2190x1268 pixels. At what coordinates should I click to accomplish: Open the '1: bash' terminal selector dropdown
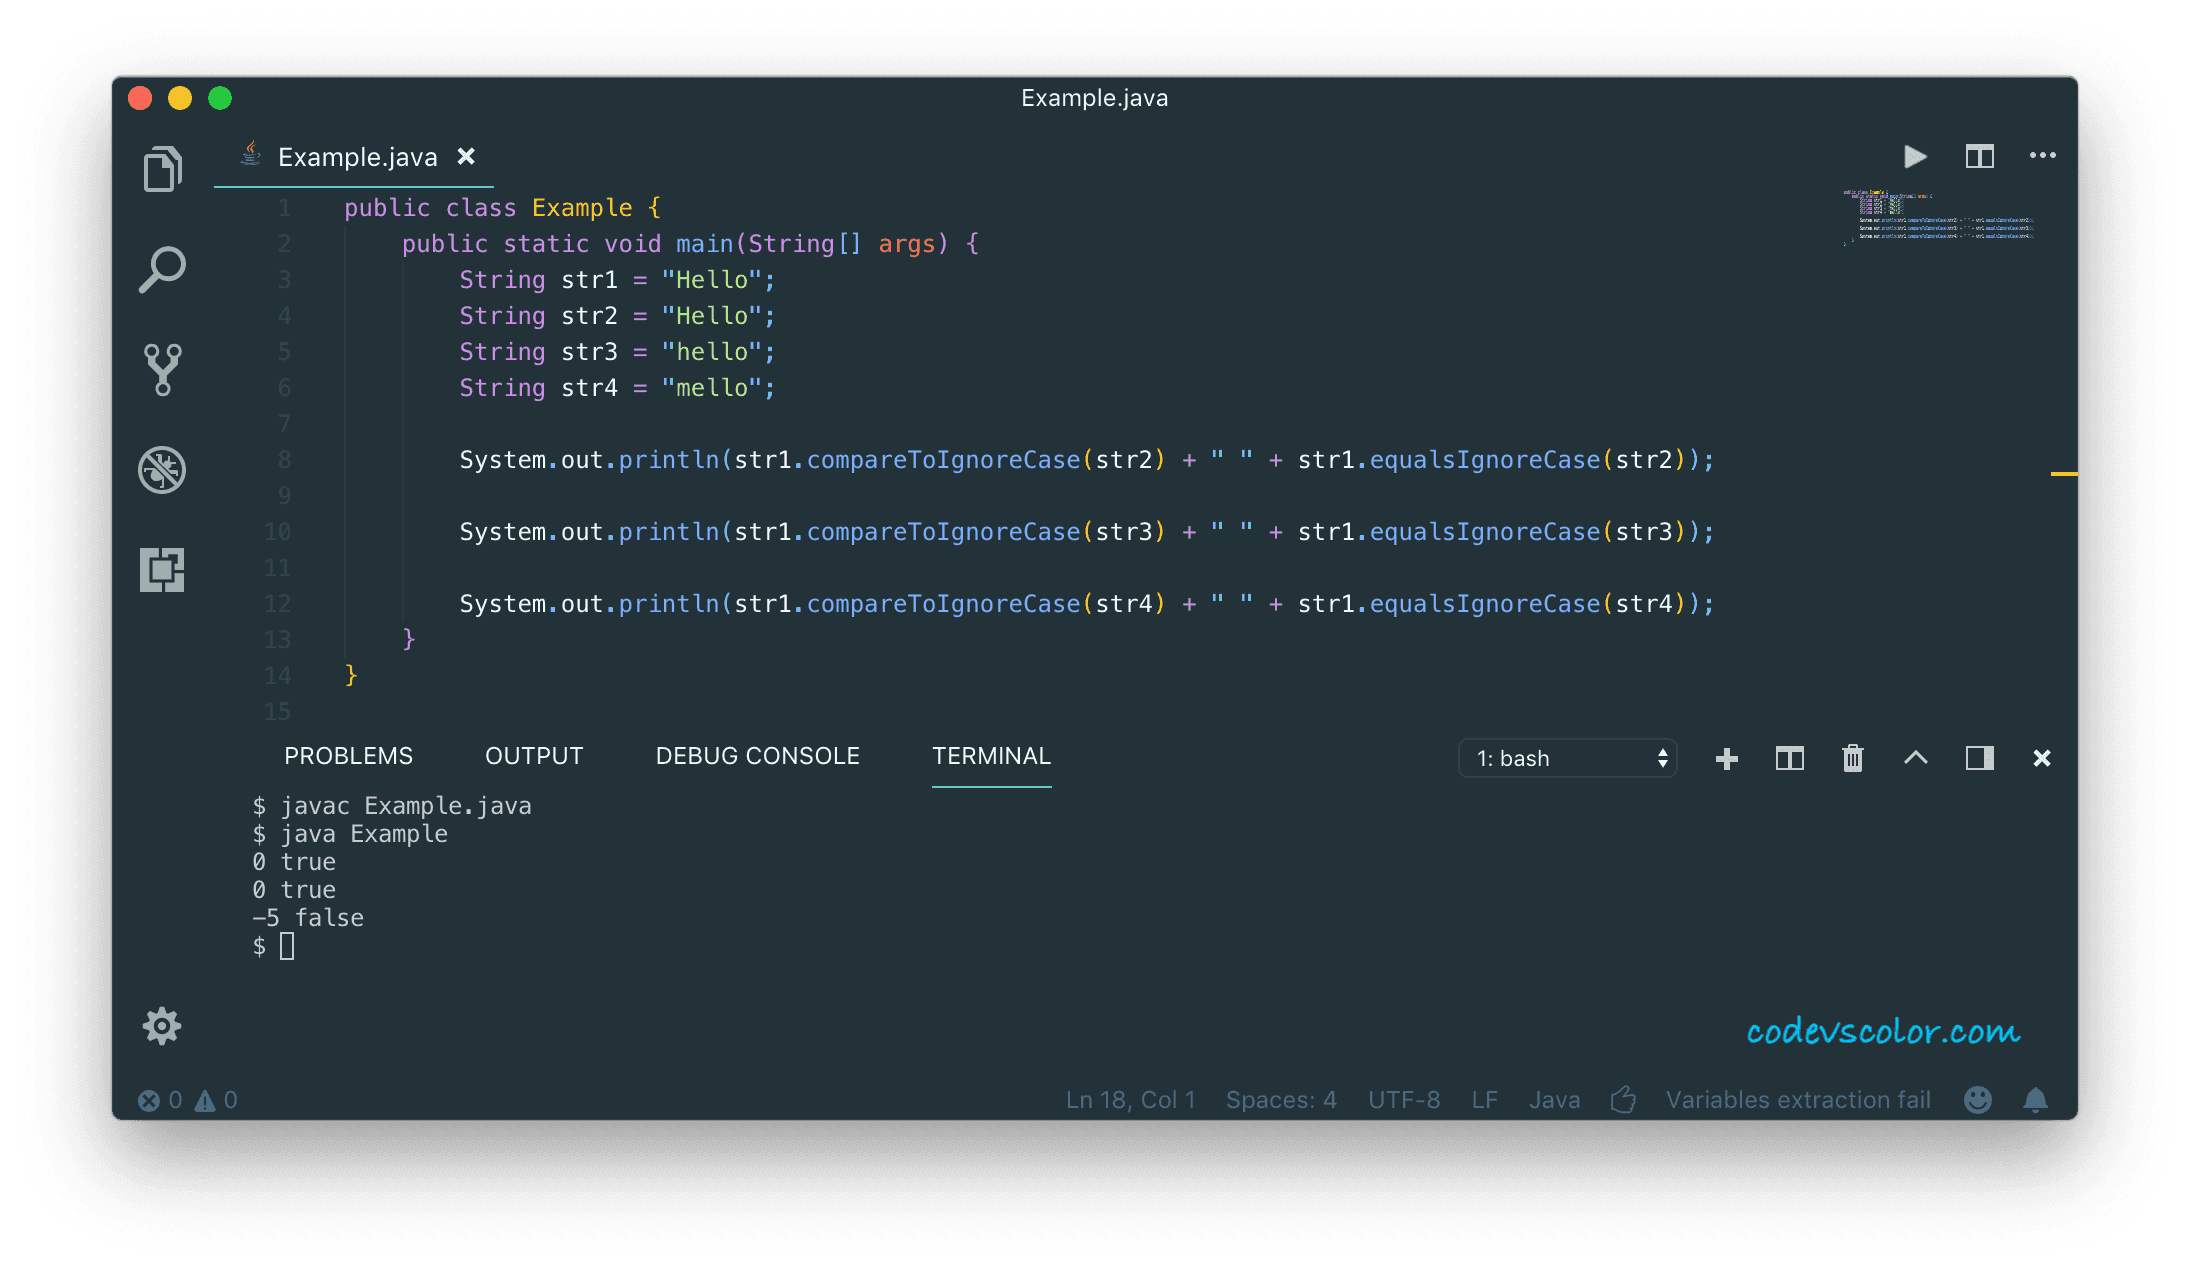point(1567,758)
